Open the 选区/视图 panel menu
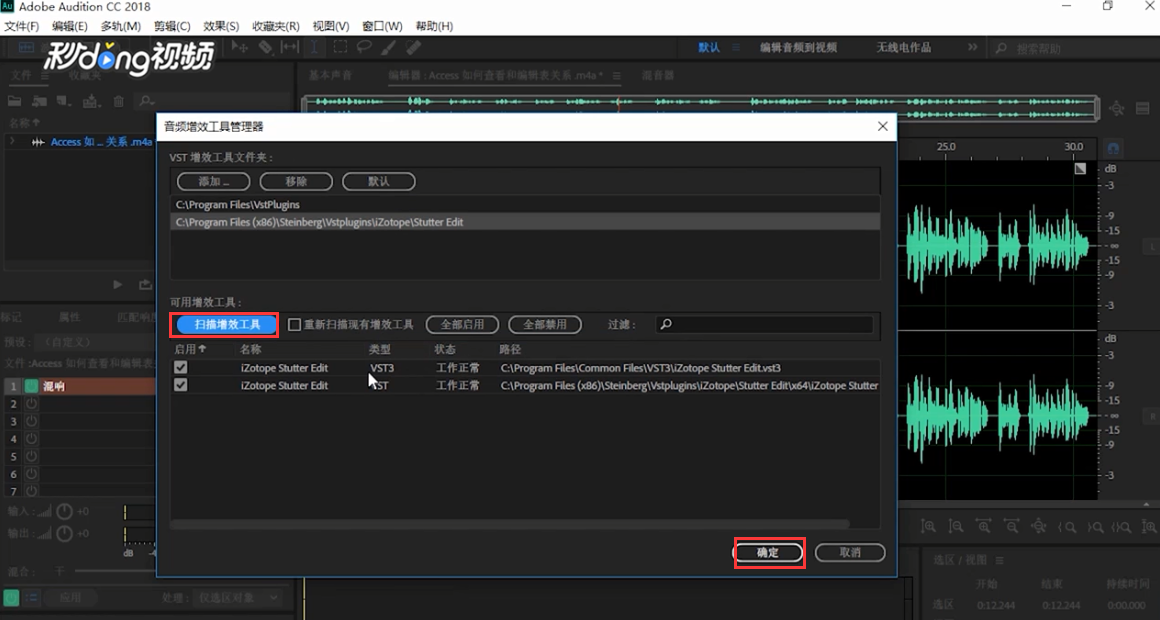The image size is (1160, 620). 999,560
